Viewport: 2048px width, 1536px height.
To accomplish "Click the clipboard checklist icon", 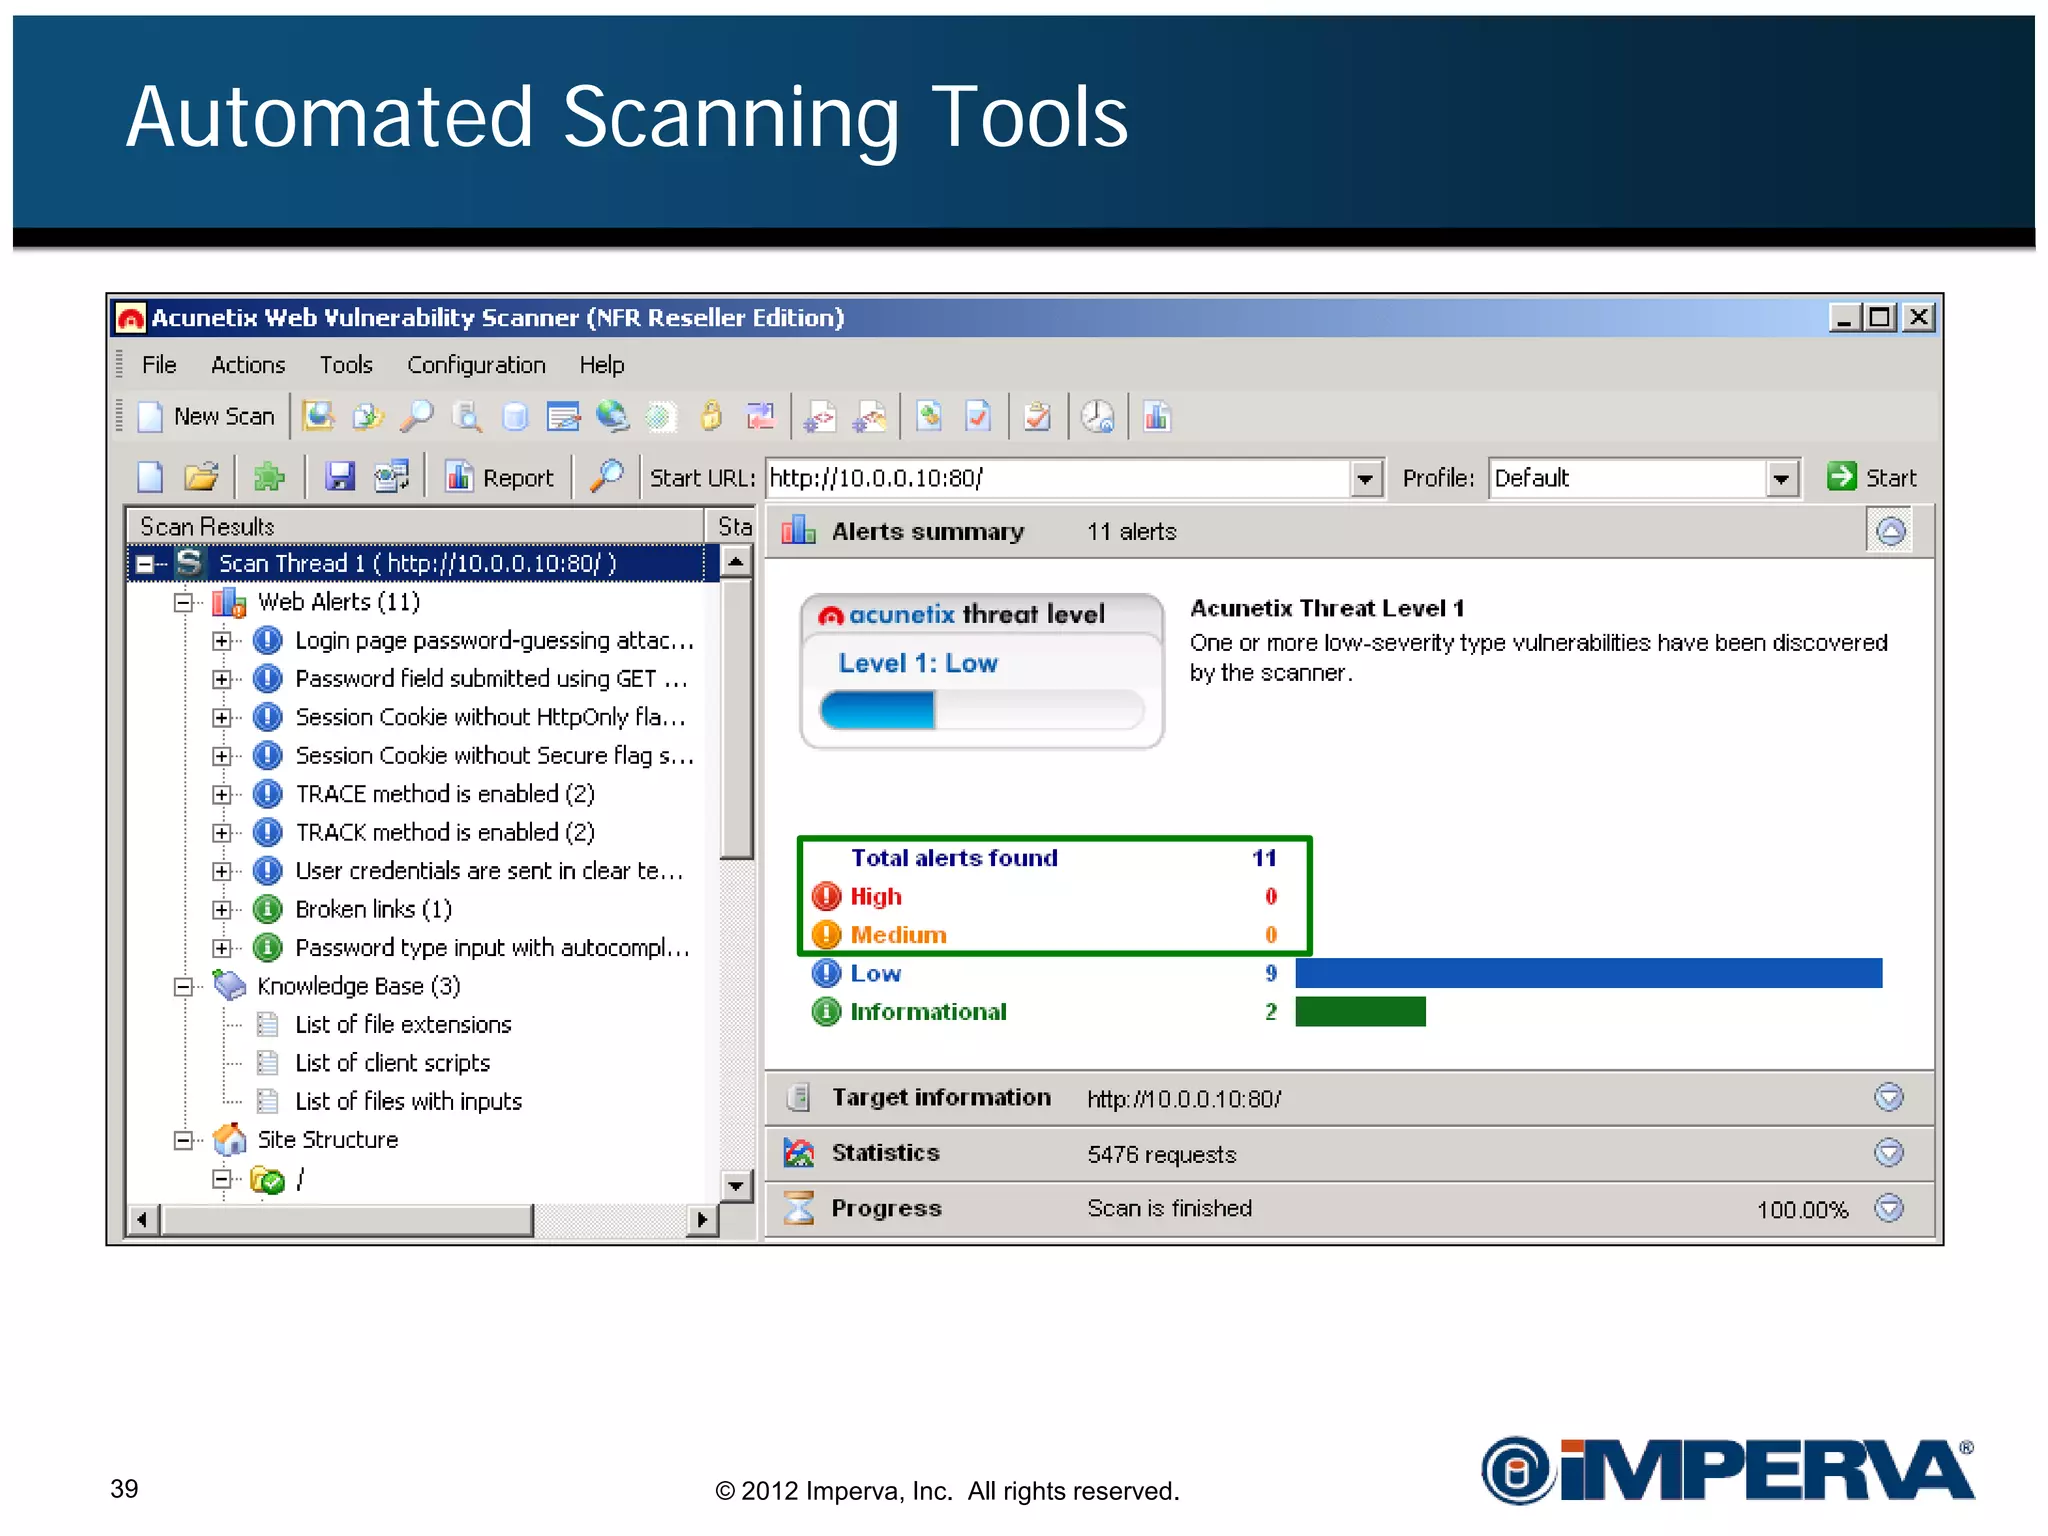I will pos(1038,416).
